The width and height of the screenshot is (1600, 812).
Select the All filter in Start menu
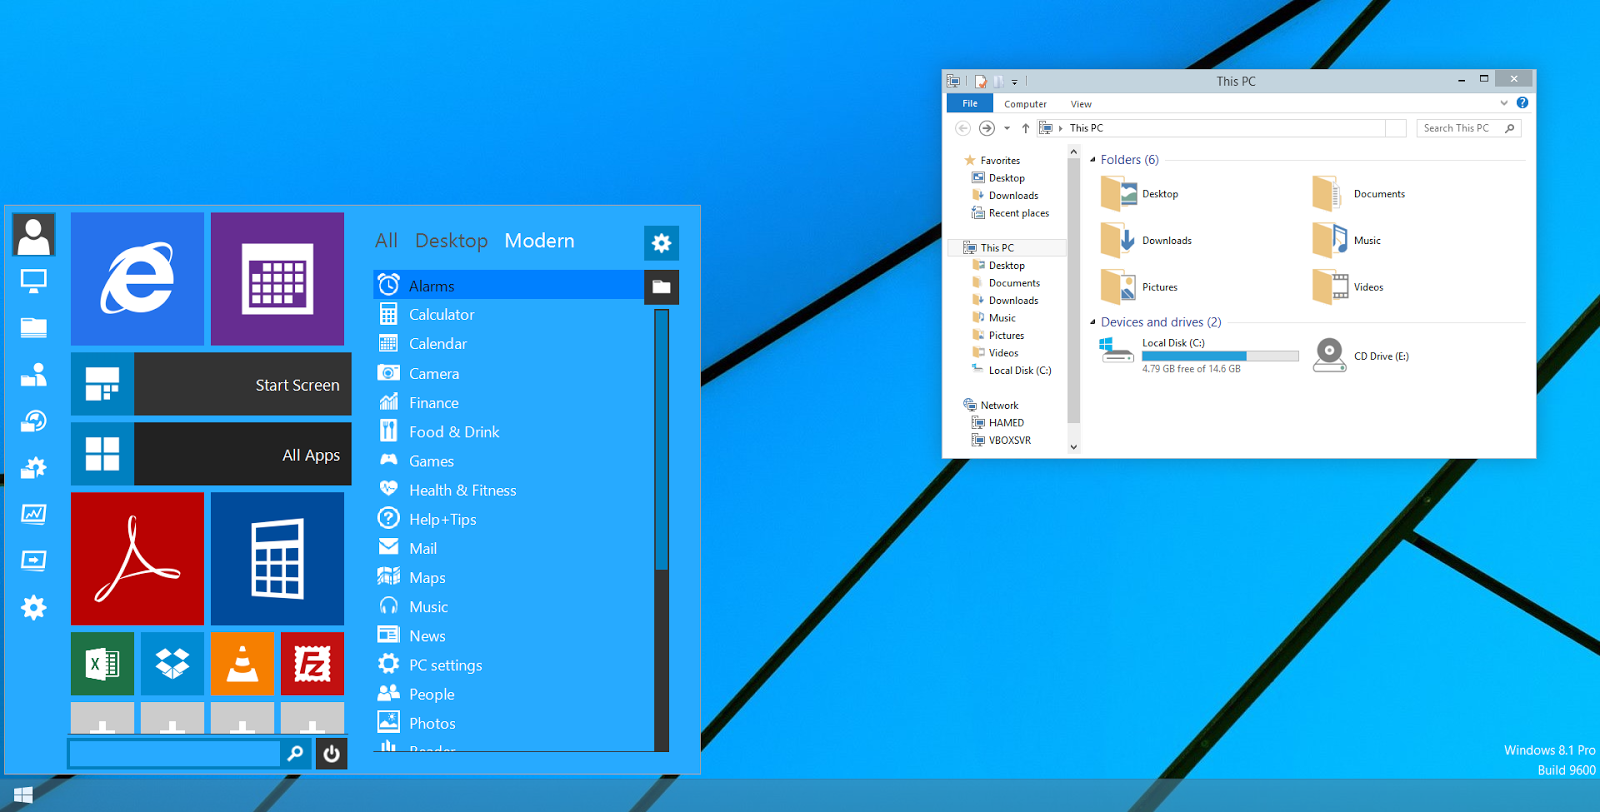[386, 241]
